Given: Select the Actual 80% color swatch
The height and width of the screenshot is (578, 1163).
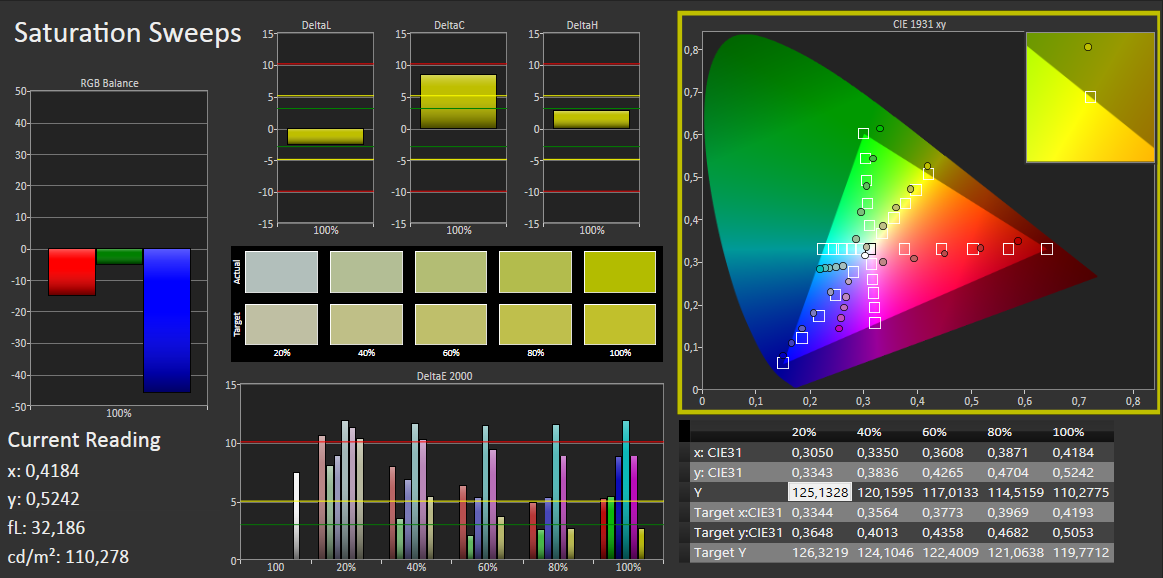Looking at the screenshot, I should point(536,272).
